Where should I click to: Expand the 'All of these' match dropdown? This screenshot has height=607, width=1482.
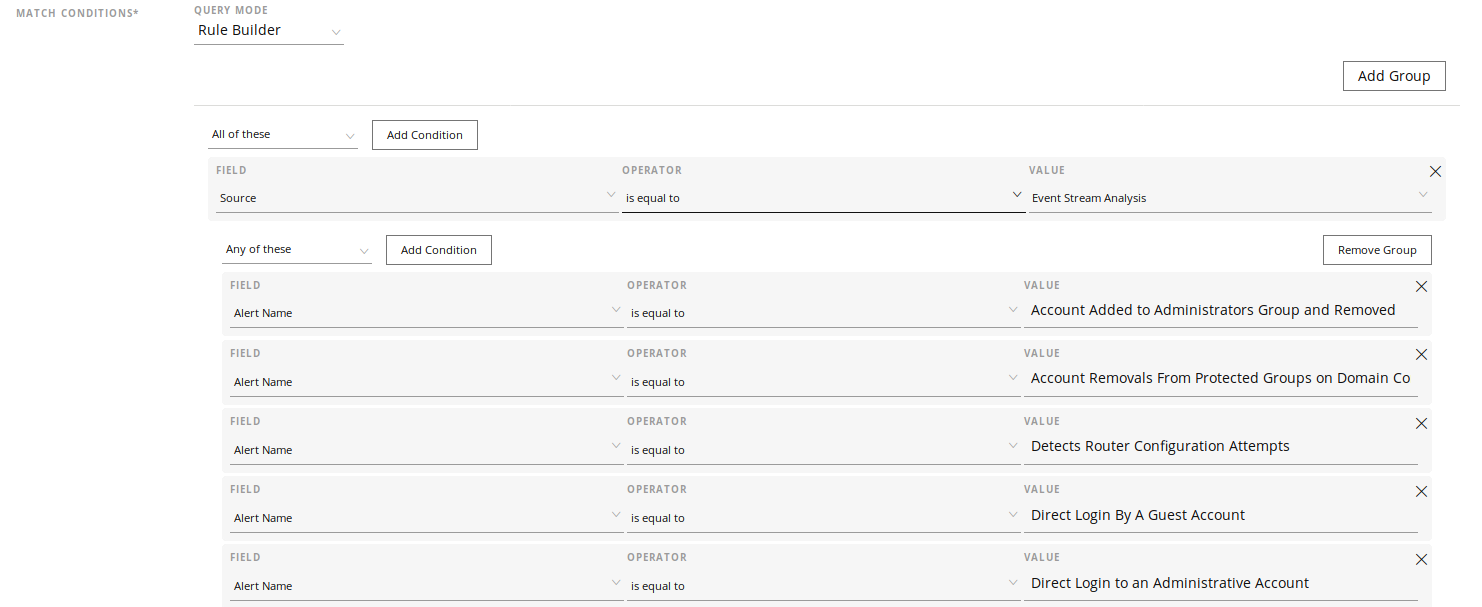283,135
